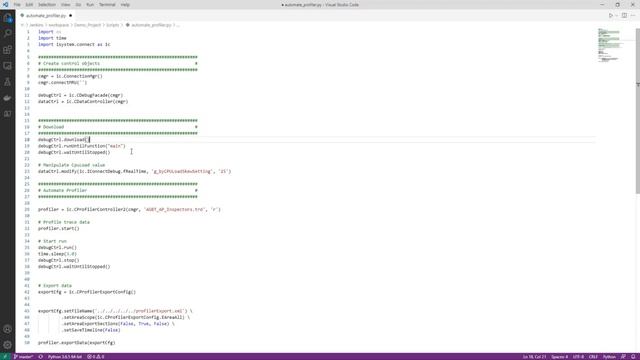The image size is (640, 360).
Task: Open the Testing flask icon view
Action: [7, 82]
